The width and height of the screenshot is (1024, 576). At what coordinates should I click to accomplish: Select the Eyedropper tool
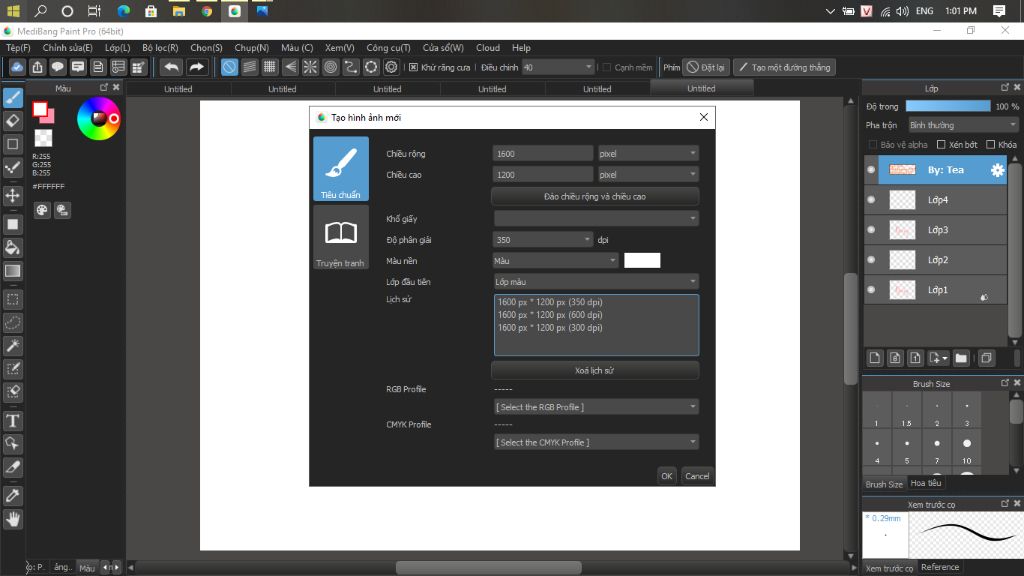tap(12, 496)
